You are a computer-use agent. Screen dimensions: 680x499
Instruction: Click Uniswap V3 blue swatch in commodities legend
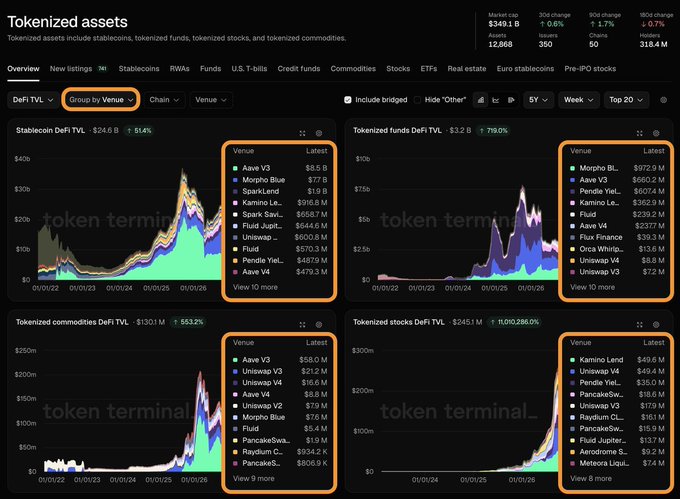click(235, 371)
